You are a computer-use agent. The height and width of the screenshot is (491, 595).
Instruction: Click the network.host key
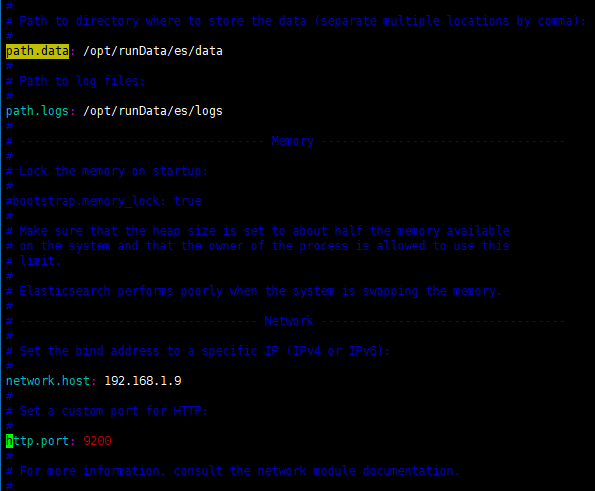click(x=48, y=381)
